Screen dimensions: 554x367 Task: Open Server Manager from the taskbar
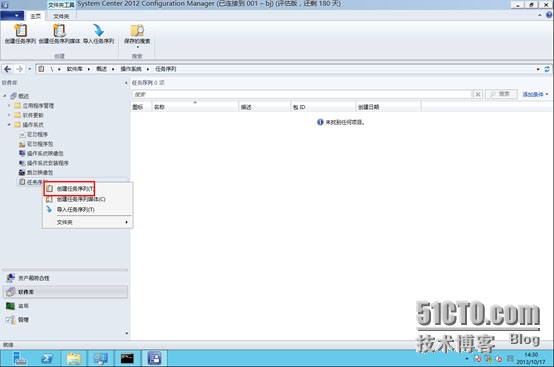pos(19,359)
